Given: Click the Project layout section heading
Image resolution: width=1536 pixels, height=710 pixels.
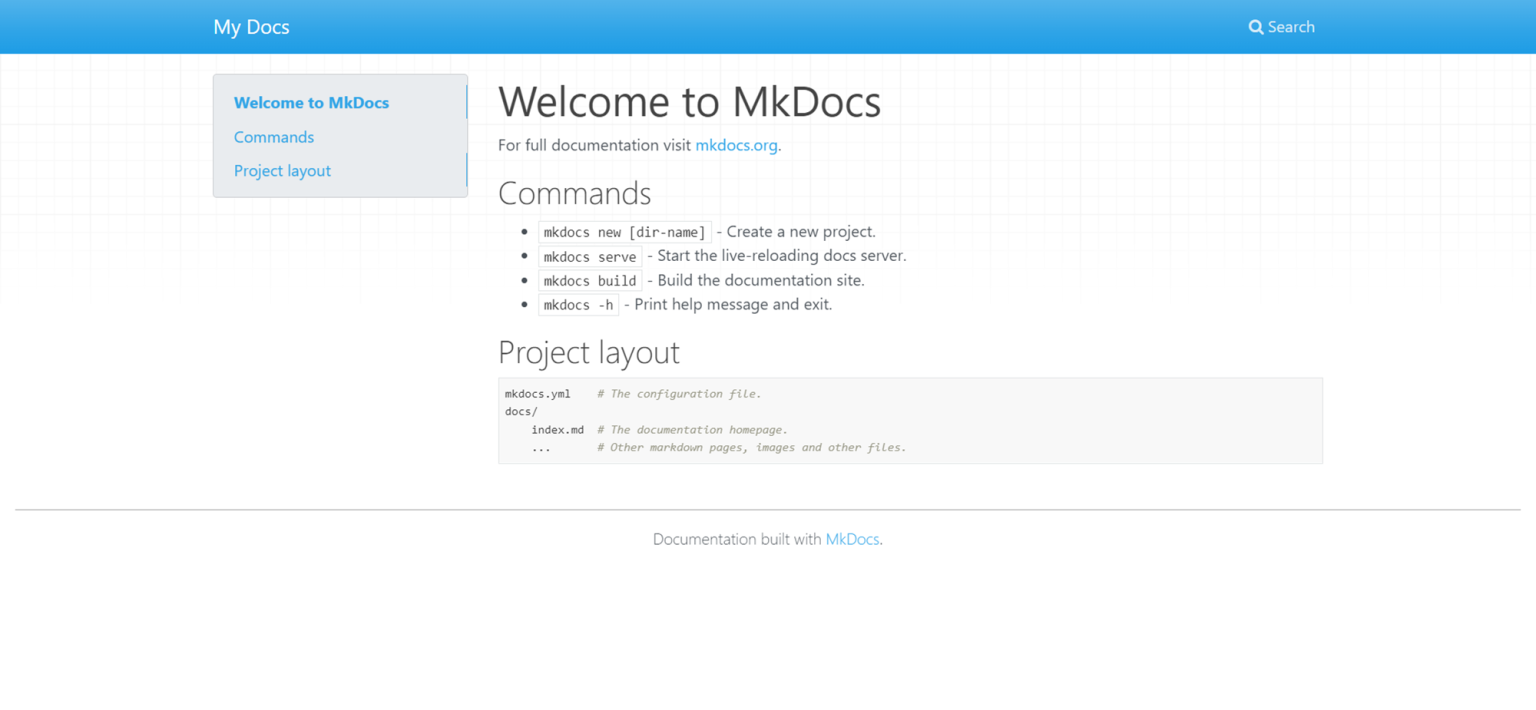Looking at the screenshot, I should (589, 352).
